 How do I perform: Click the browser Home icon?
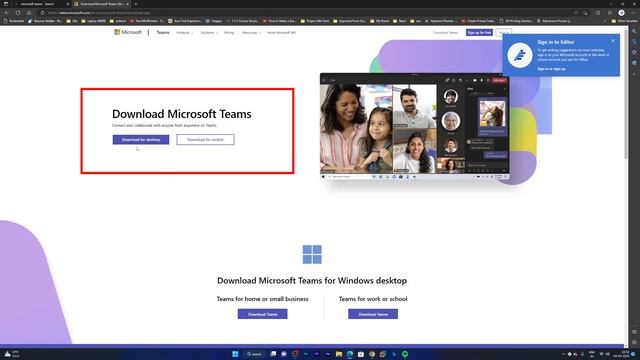click(29, 13)
